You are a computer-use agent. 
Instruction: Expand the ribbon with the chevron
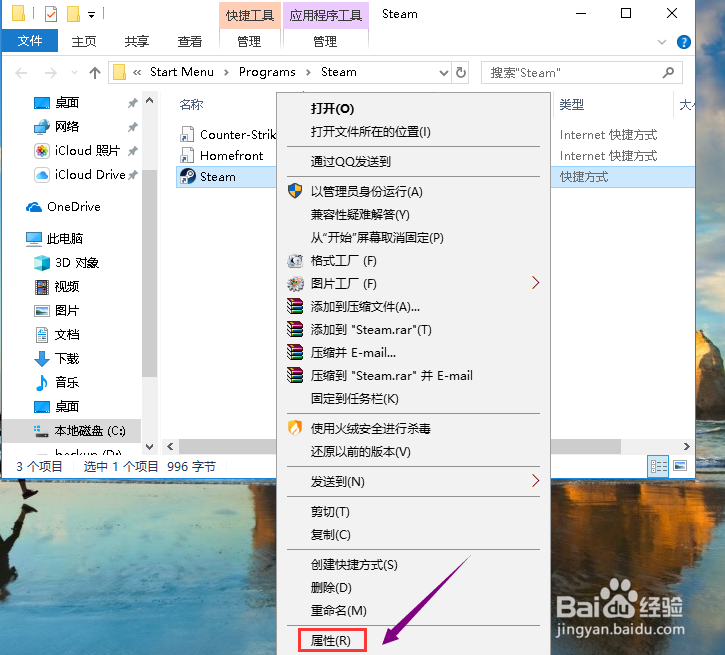click(662, 42)
